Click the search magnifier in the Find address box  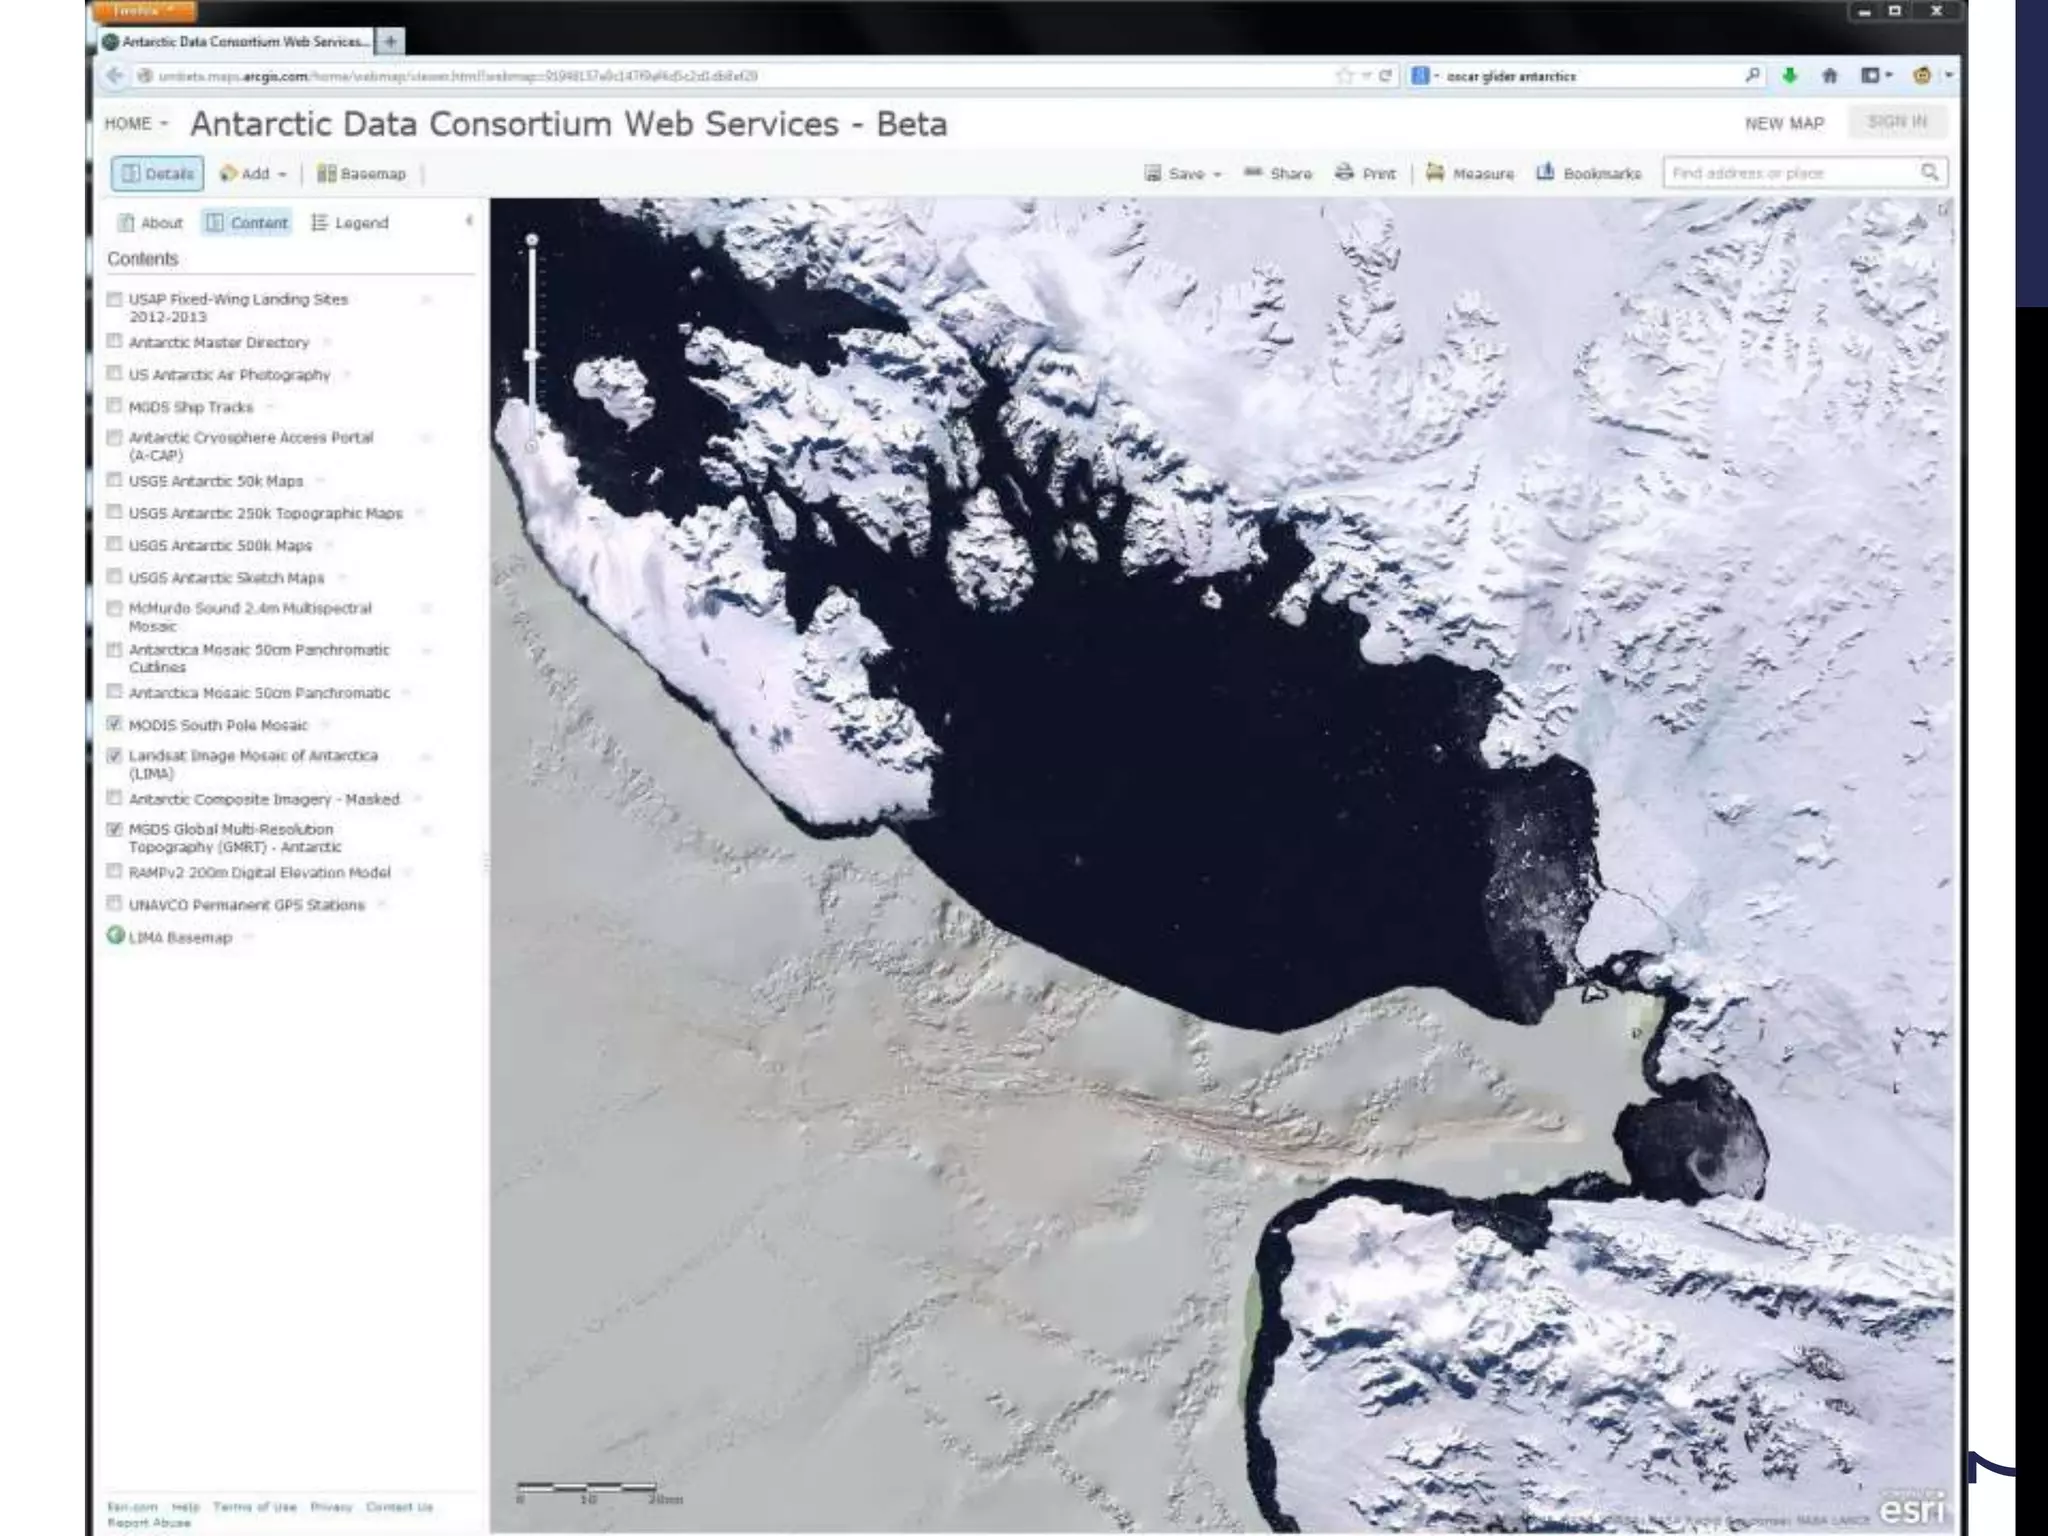click(1929, 173)
